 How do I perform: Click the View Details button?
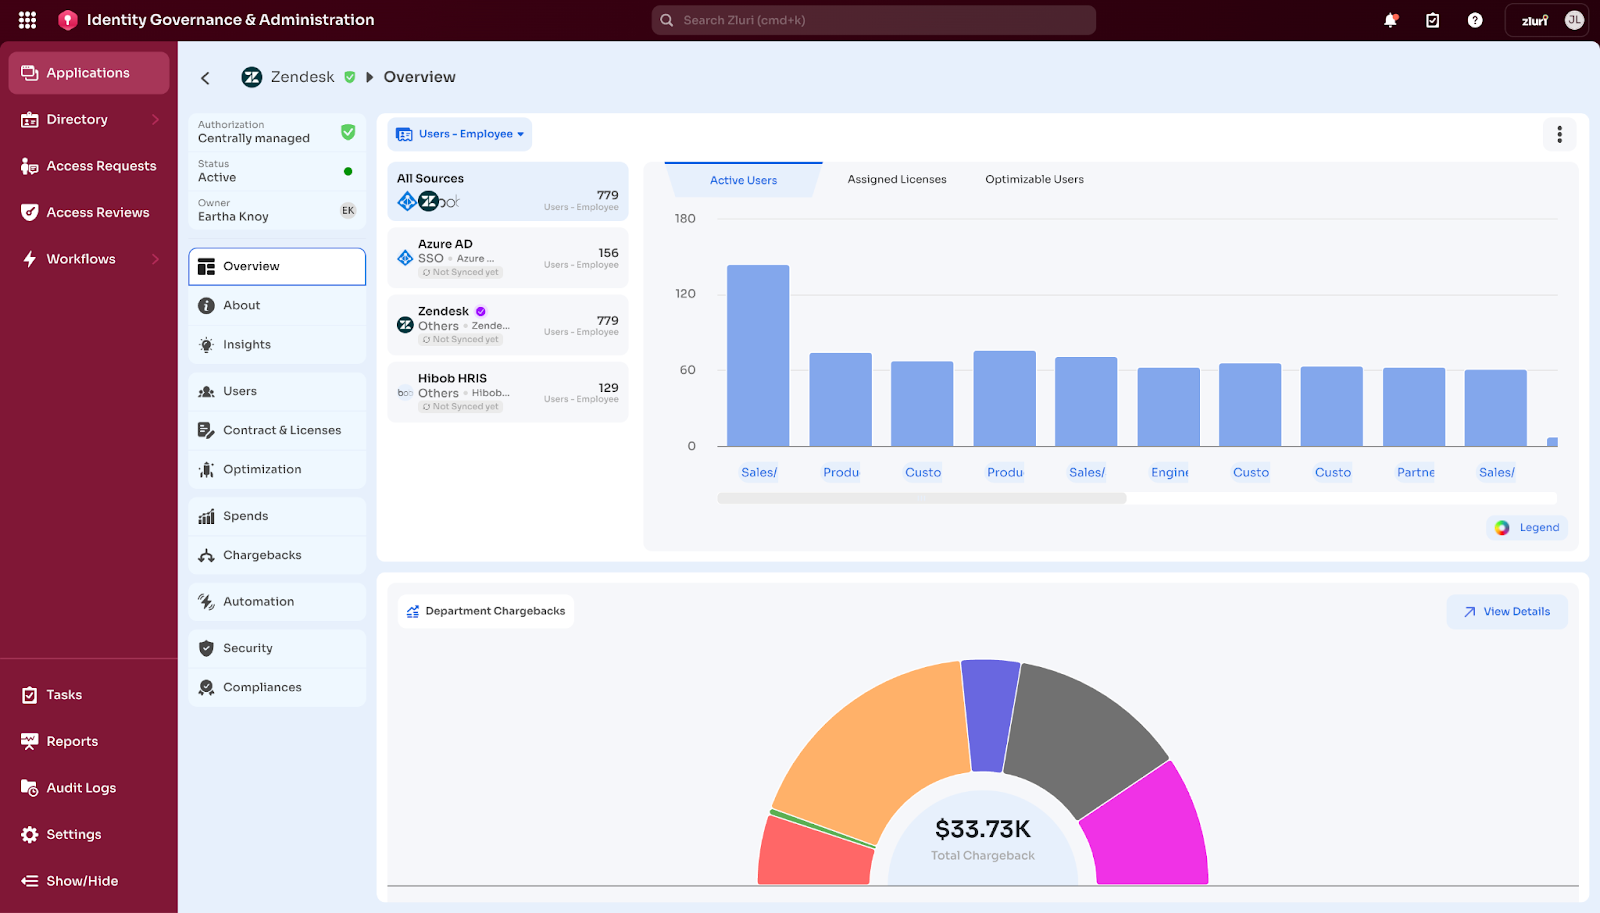click(x=1507, y=612)
